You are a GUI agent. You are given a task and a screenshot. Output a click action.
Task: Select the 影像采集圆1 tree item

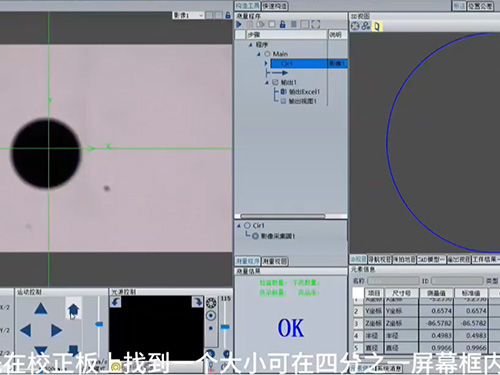(278, 236)
